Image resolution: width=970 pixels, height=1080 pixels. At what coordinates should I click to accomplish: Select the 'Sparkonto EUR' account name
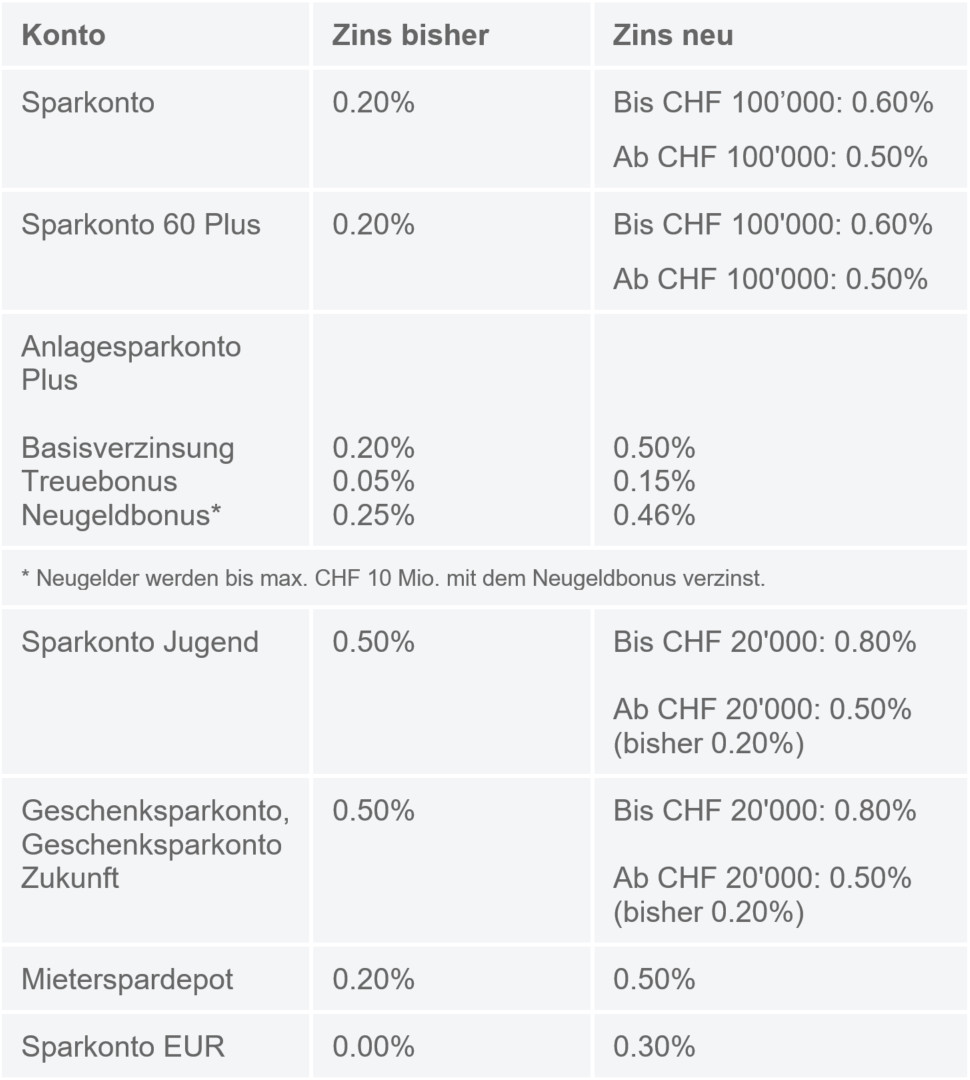[123, 1047]
